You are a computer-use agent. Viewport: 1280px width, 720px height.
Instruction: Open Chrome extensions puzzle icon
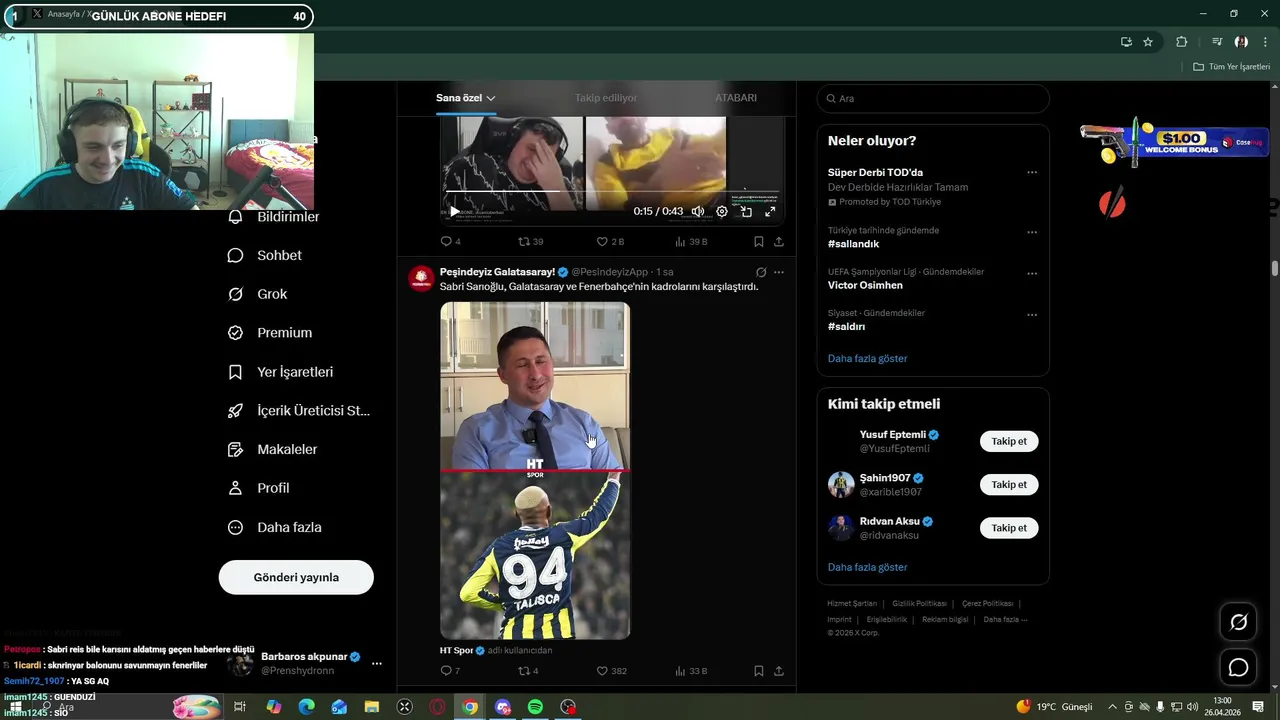pos(1182,42)
